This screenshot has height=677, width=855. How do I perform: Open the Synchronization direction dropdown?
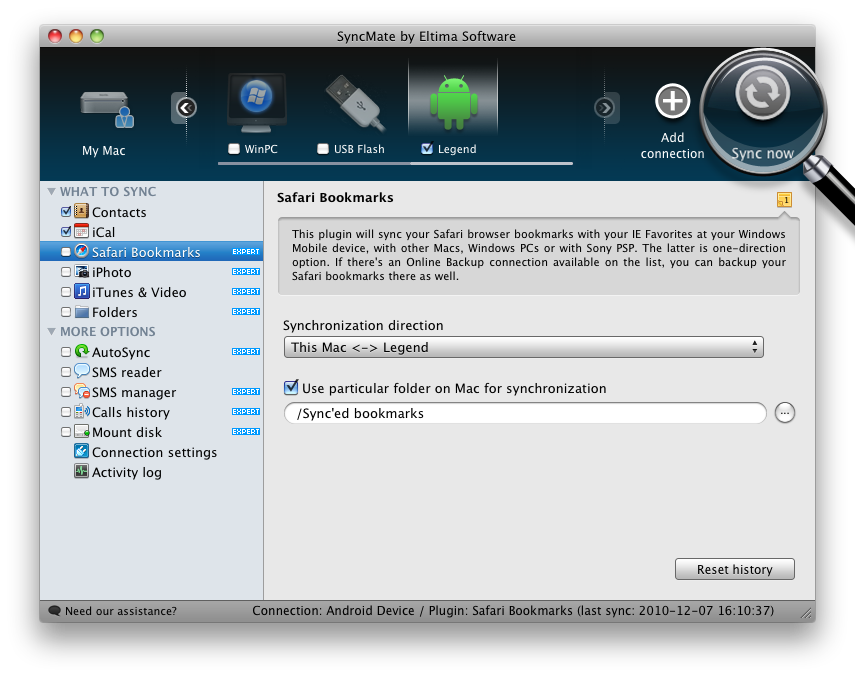[523, 348]
